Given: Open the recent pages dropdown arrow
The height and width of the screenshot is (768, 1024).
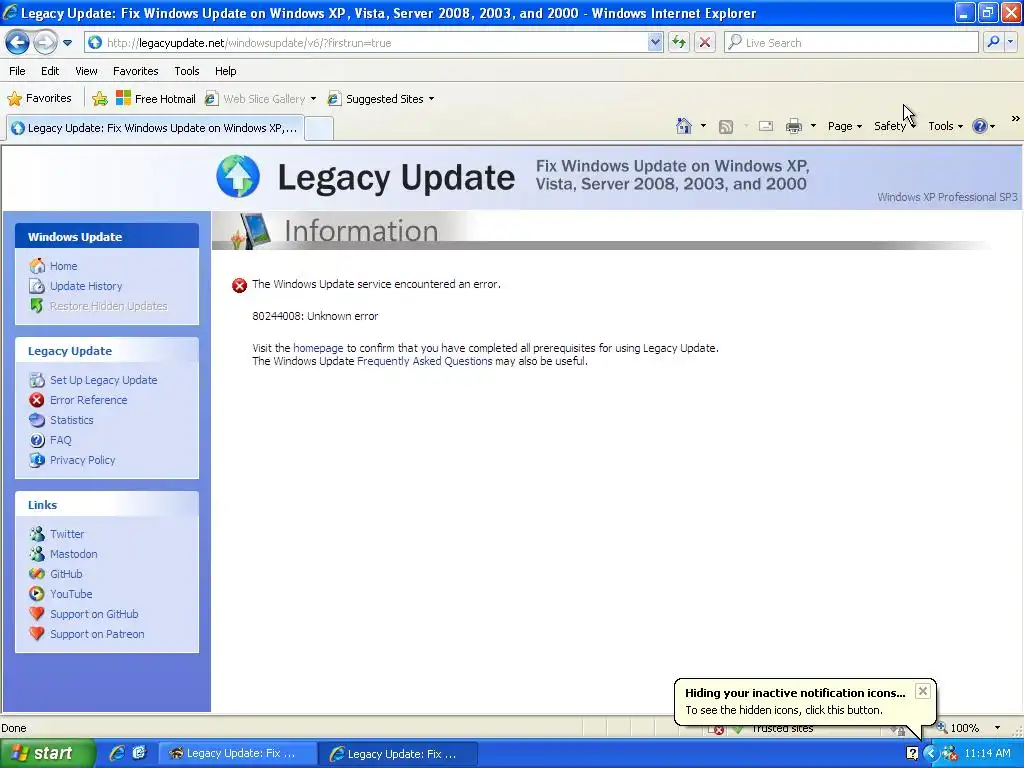Looking at the screenshot, I should [x=67, y=43].
